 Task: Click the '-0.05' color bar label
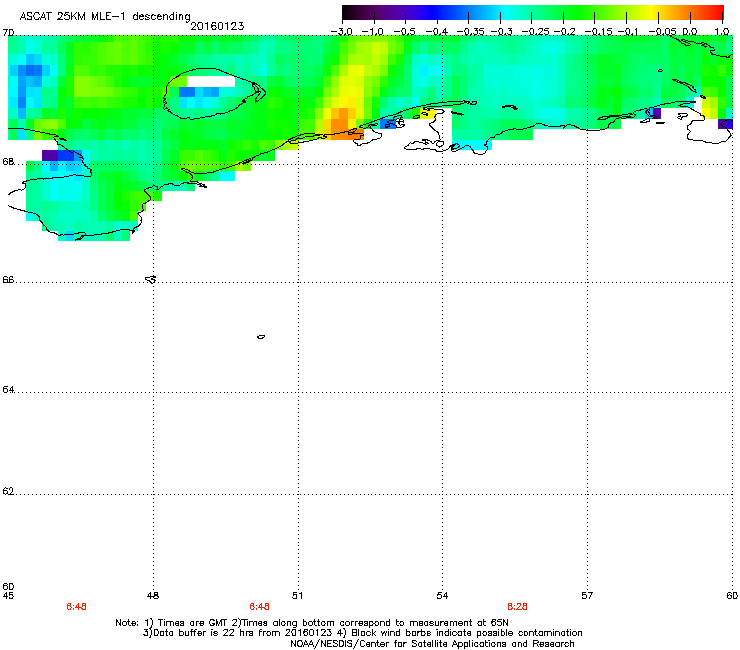click(662, 32)
